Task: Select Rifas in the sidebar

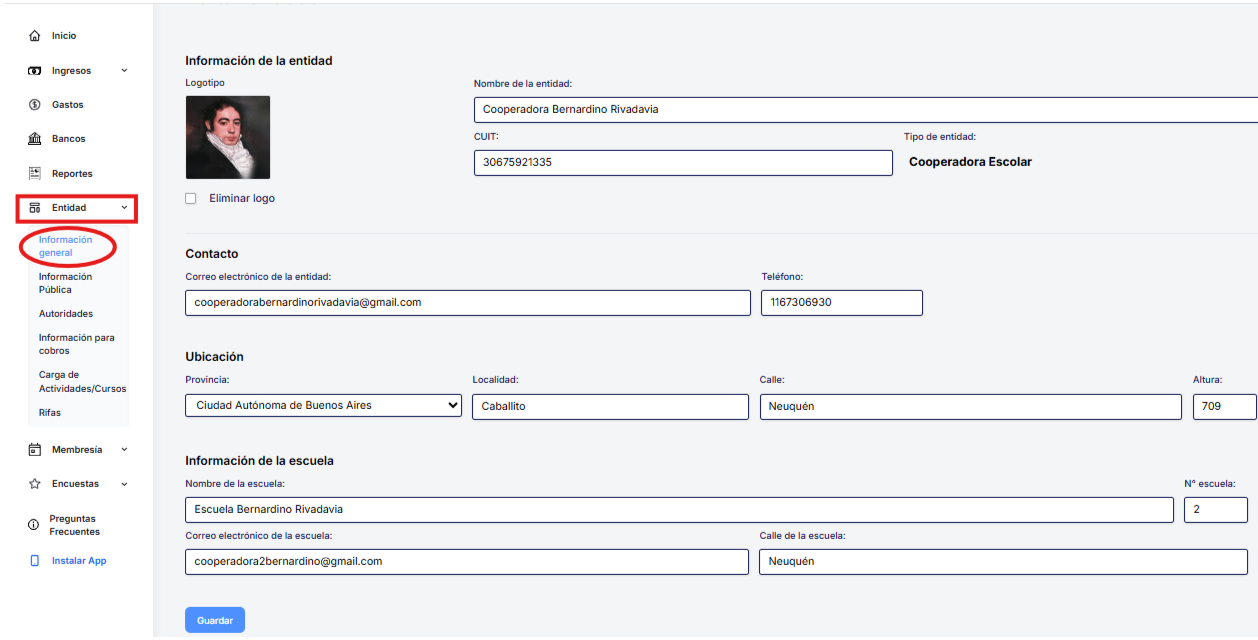Action: pos(50,413)
